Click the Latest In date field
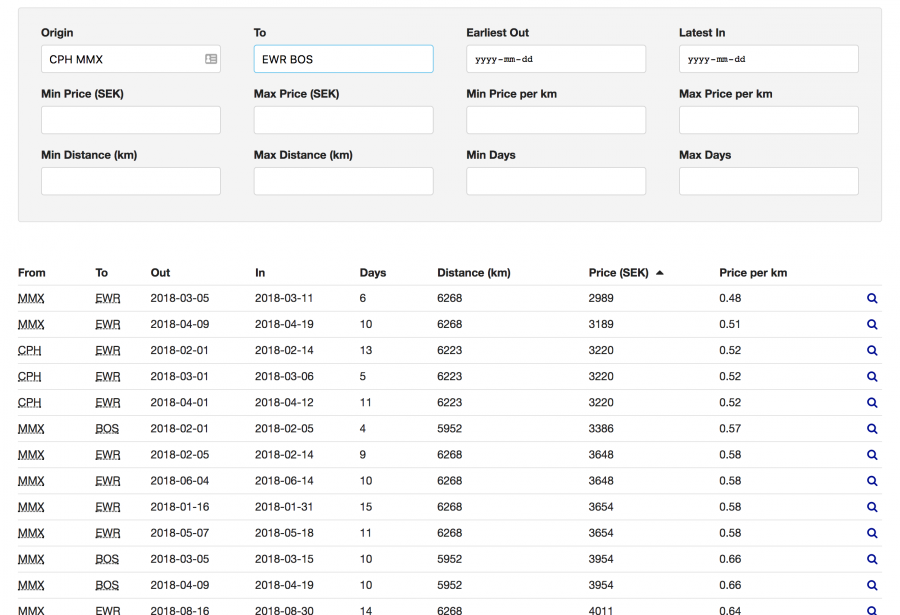Viewport: 900px width, 615px height. click(768, 60)
